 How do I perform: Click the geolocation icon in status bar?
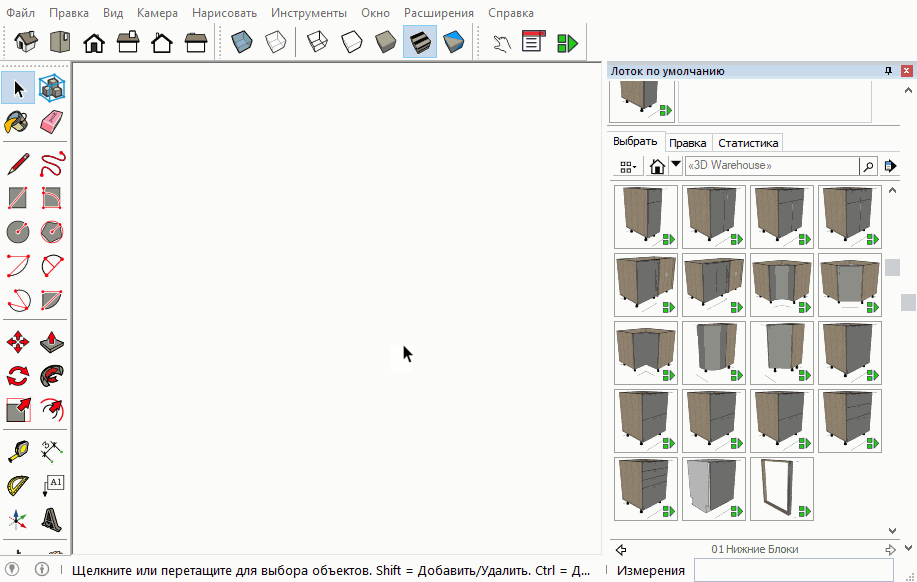pyautogui.click(x=12, y=569)
